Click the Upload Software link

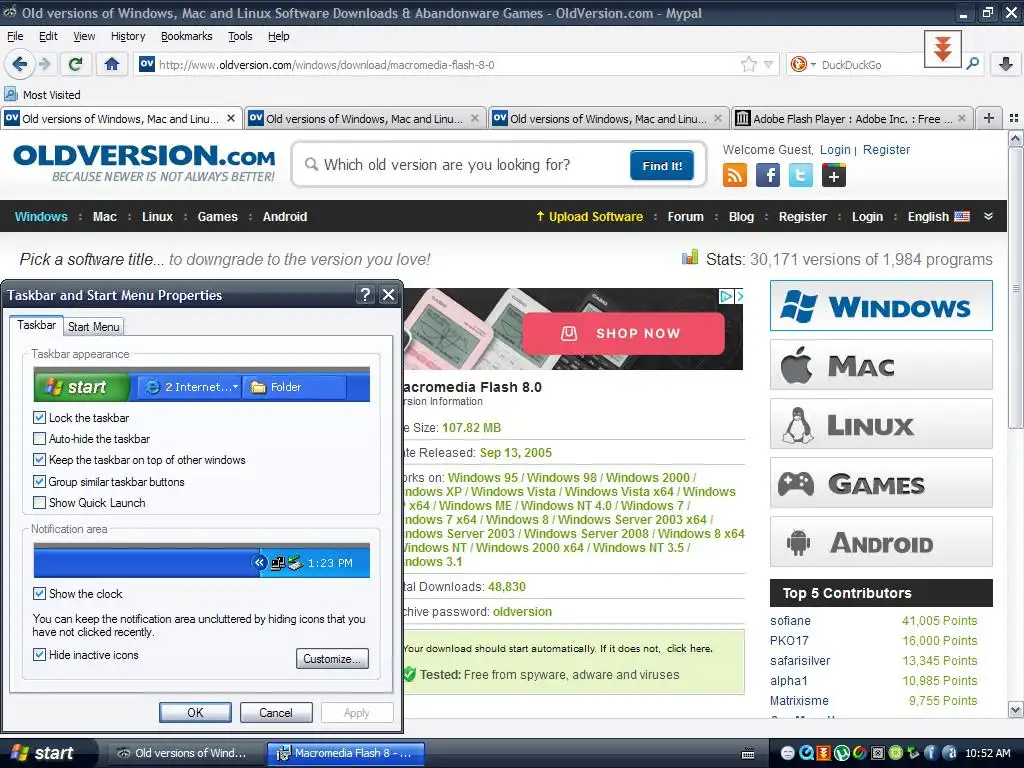click(590, 217)
